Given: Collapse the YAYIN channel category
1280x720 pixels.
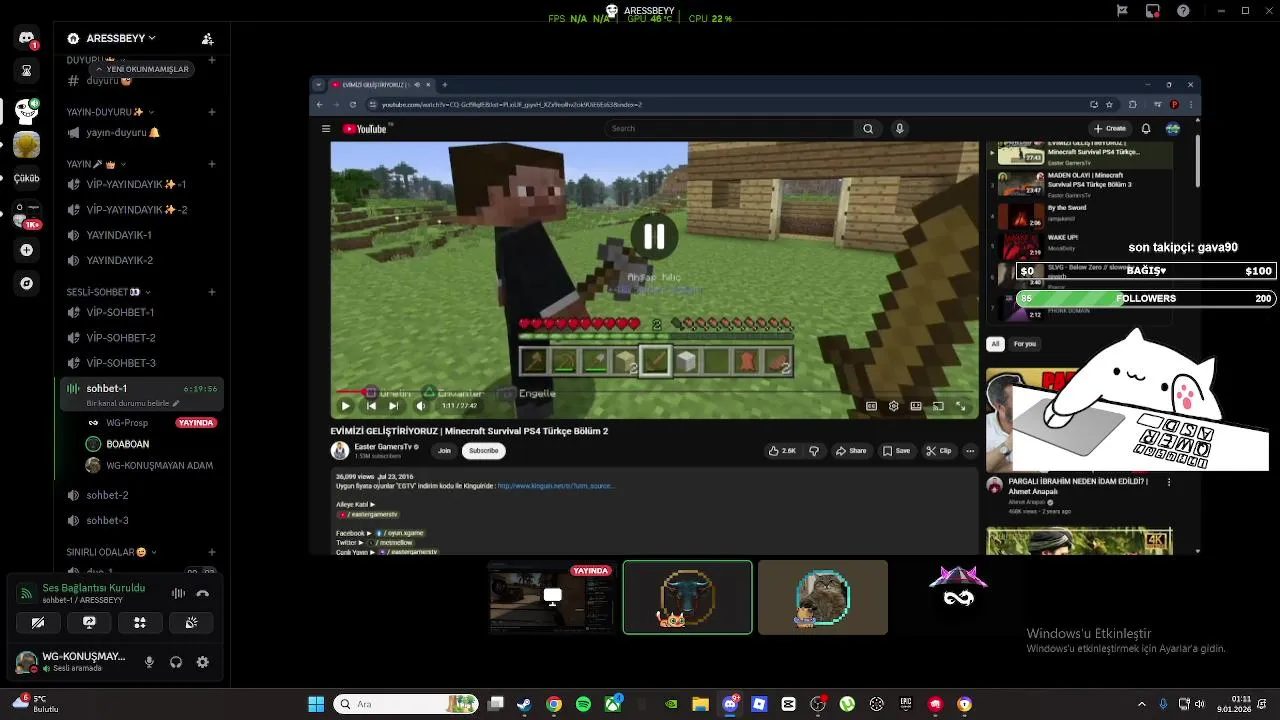Looking at the screenshot, I should [x=97, y=164].
